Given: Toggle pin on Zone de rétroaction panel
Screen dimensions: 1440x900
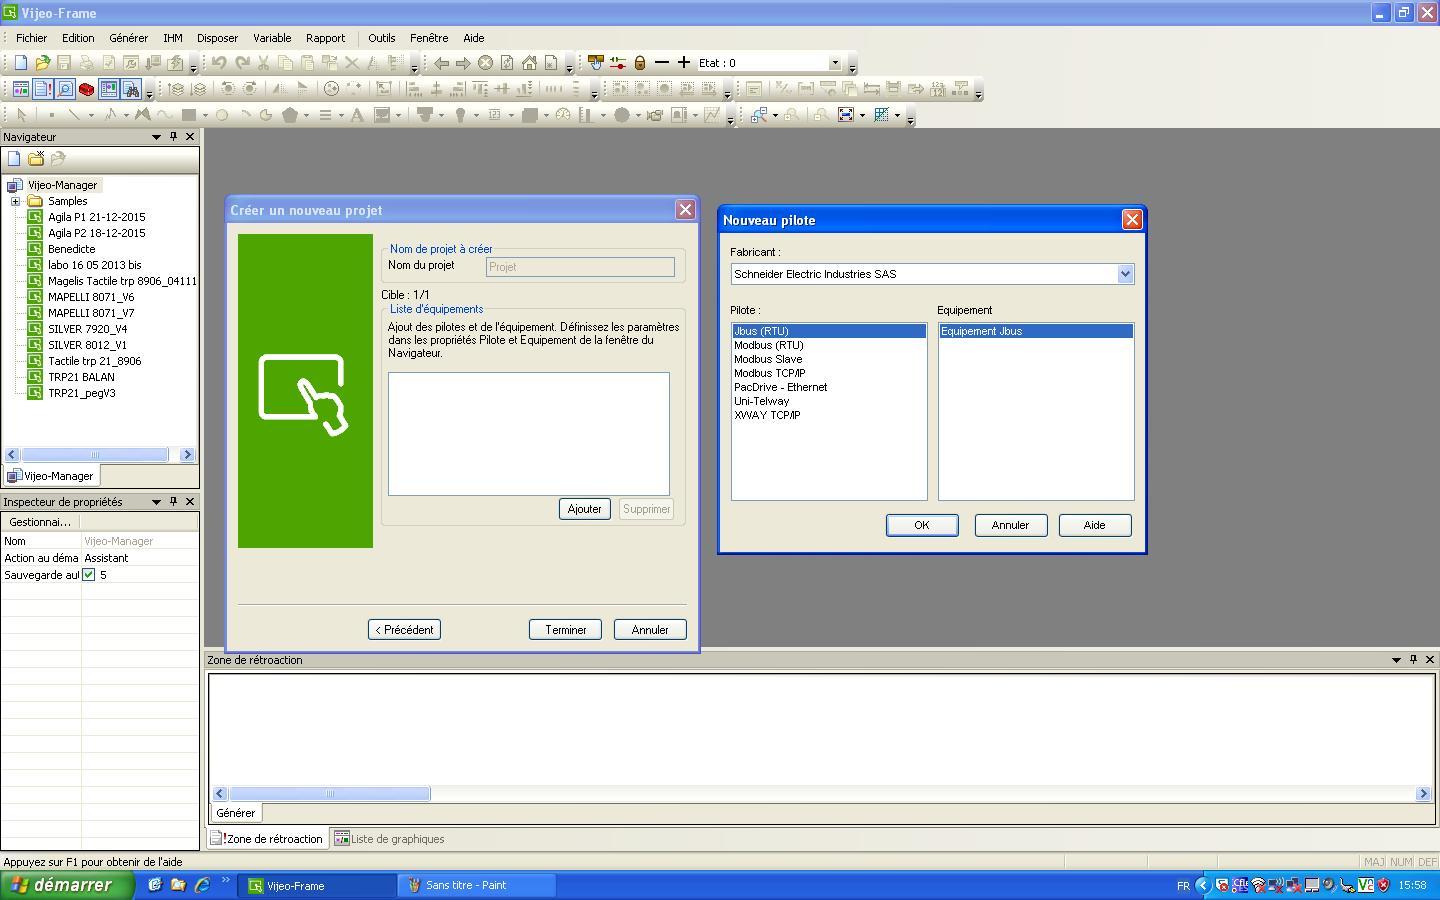Looking at the screenshot, I should (1413, 660).
